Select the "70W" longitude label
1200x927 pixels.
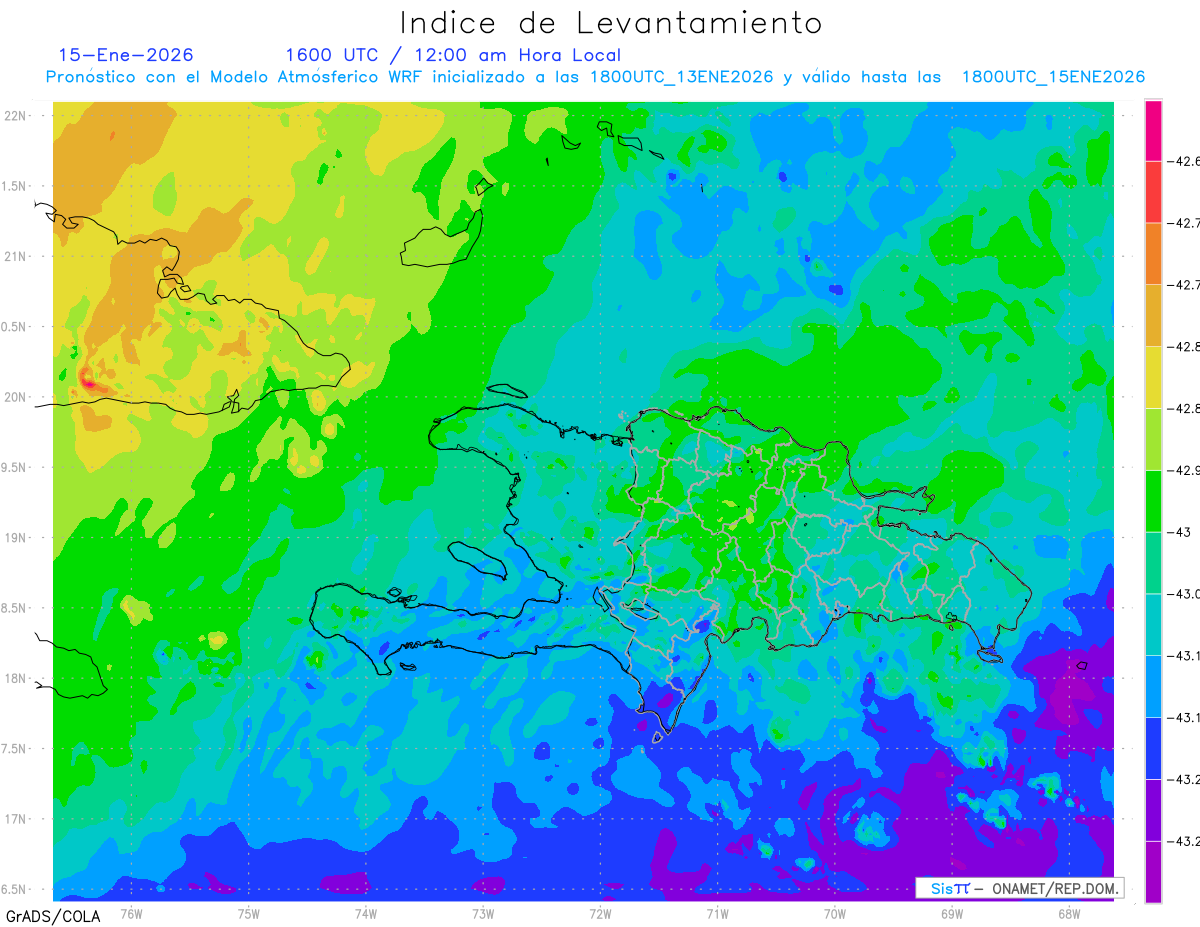834,914
